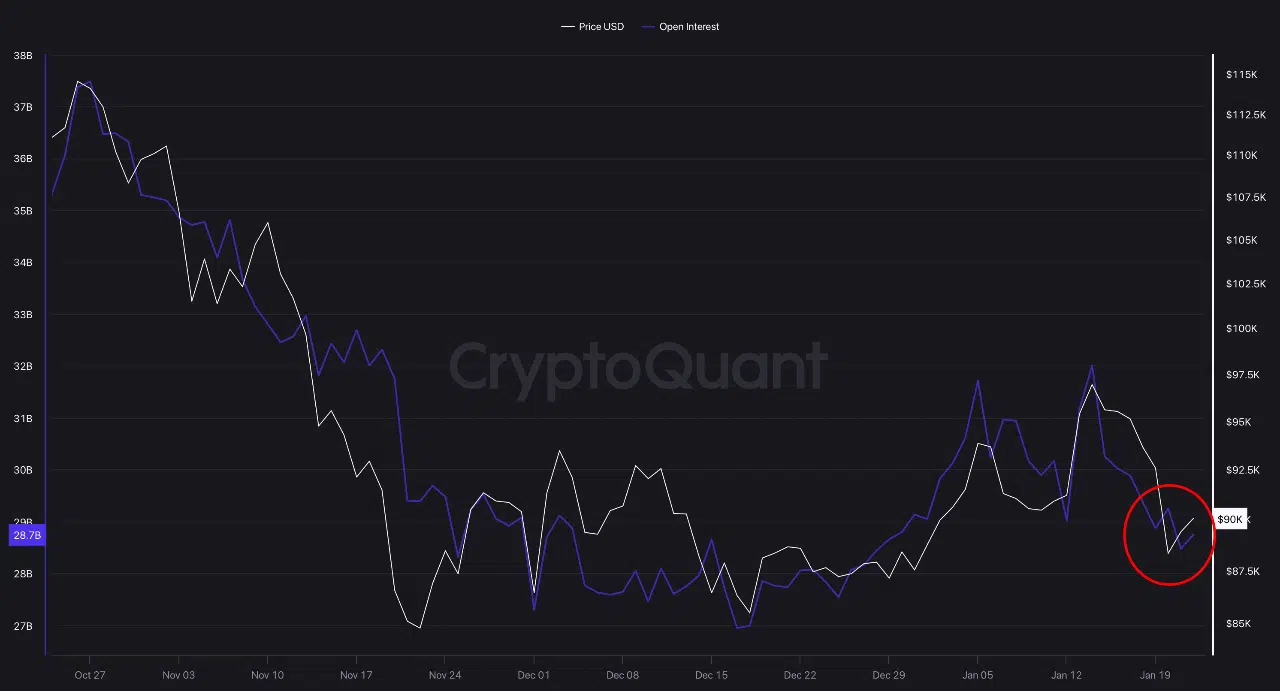Click the 28.7B current value tag

[x=26, y=536]
